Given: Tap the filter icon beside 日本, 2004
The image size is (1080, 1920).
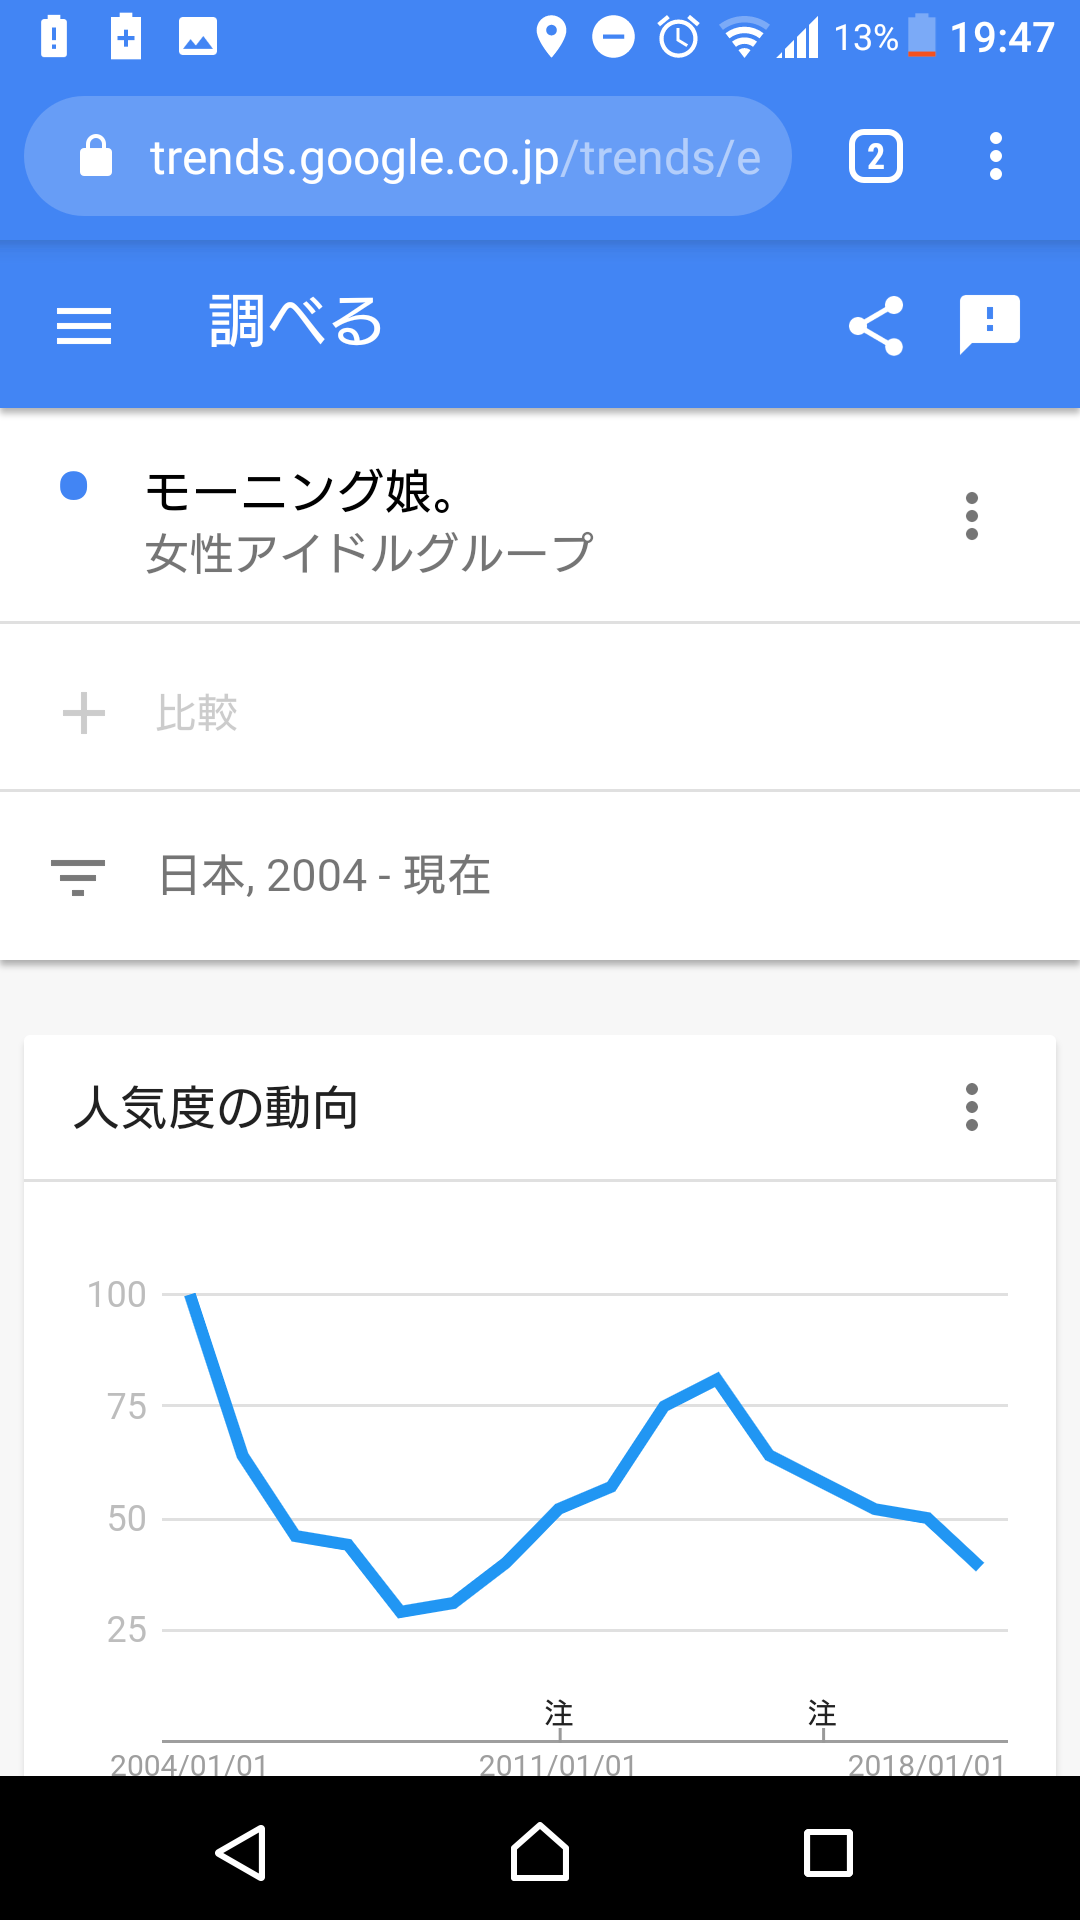Looking at the screenshot, I should coord(78,877).
